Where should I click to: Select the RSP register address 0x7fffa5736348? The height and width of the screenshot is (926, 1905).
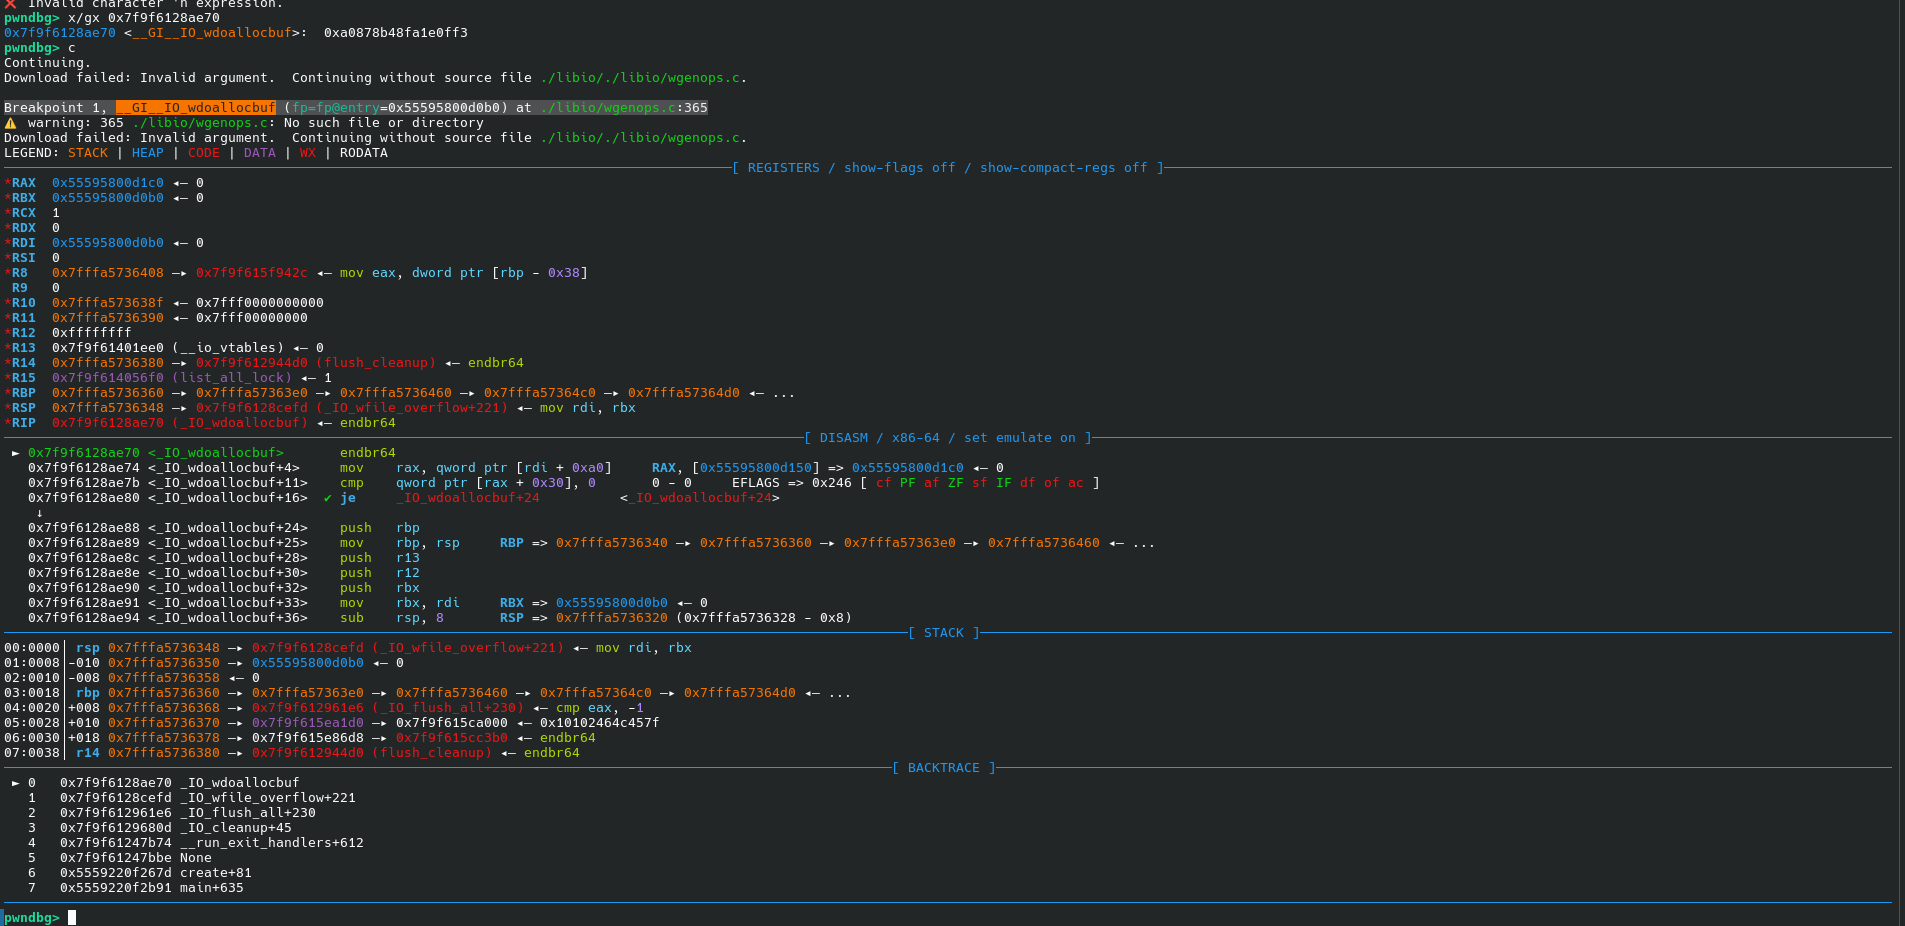108,408
